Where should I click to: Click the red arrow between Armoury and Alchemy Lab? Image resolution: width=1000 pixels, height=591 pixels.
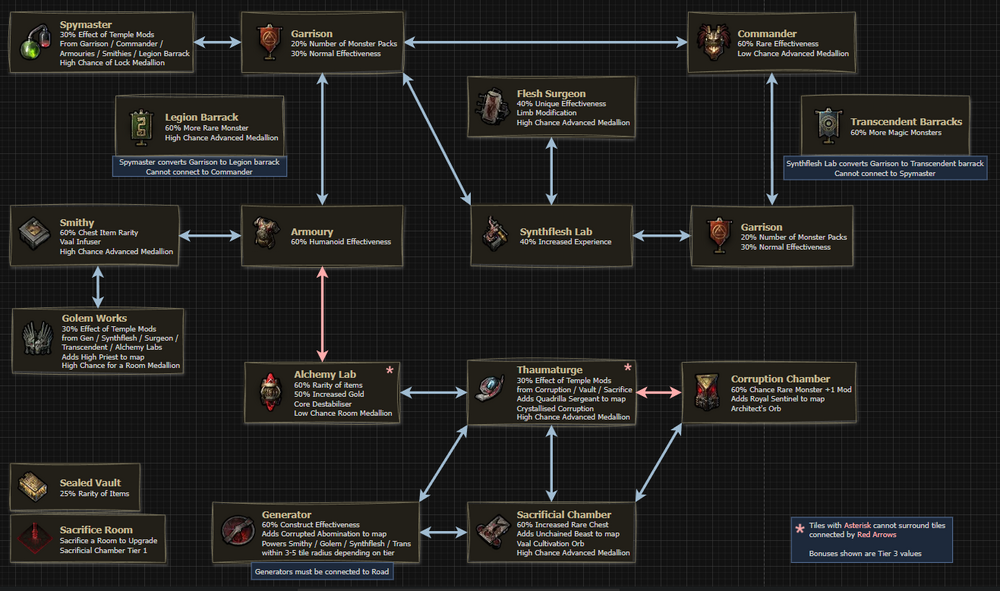pos(322,314)
